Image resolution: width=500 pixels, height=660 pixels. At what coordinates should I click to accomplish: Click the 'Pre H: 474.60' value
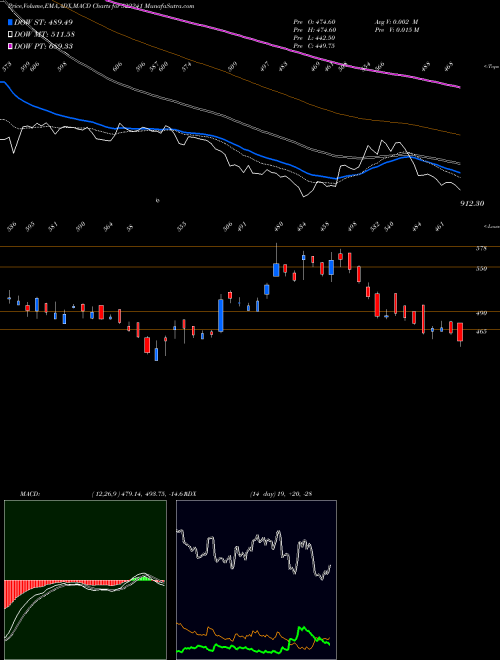click(314, 30)
